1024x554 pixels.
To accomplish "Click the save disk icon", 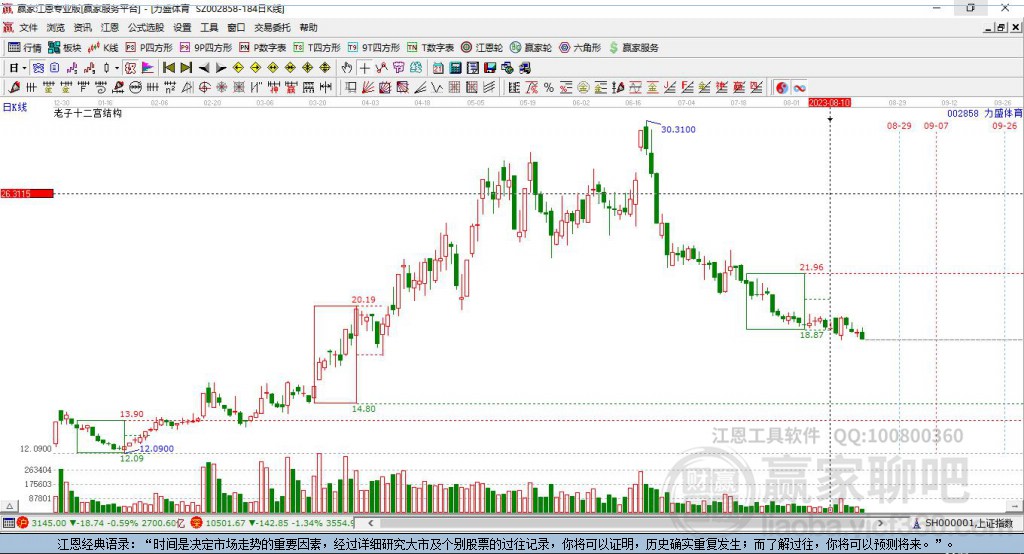I will pos(490,68).
